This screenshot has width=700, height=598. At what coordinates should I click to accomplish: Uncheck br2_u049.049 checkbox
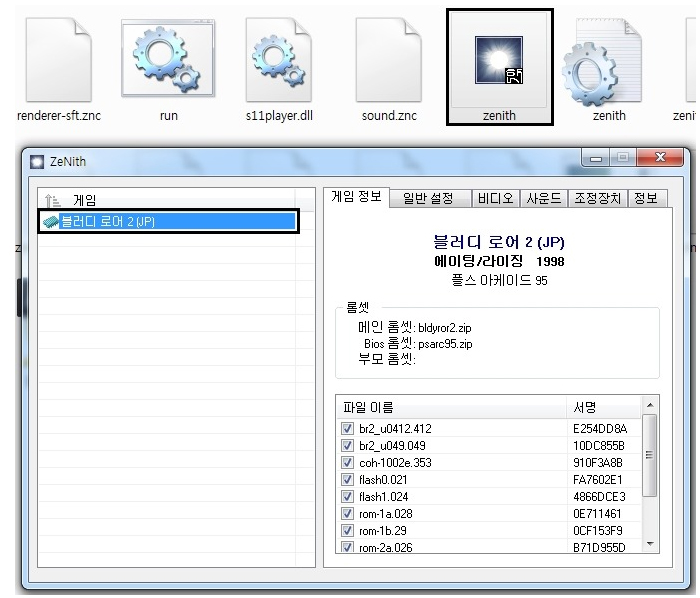[x=347, y=445]
